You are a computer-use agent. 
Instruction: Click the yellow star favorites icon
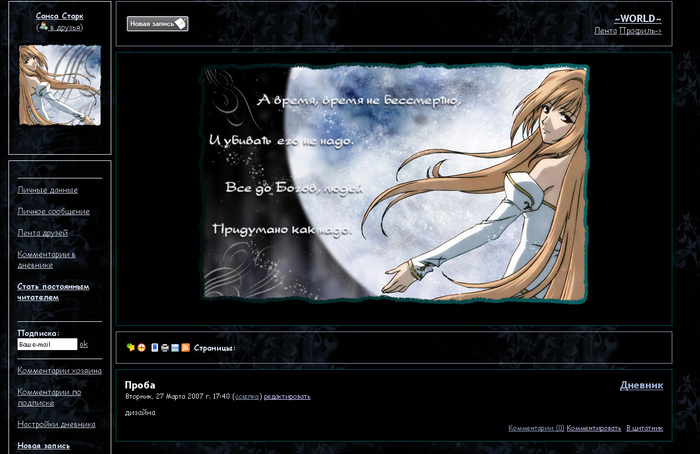point(130,347)
